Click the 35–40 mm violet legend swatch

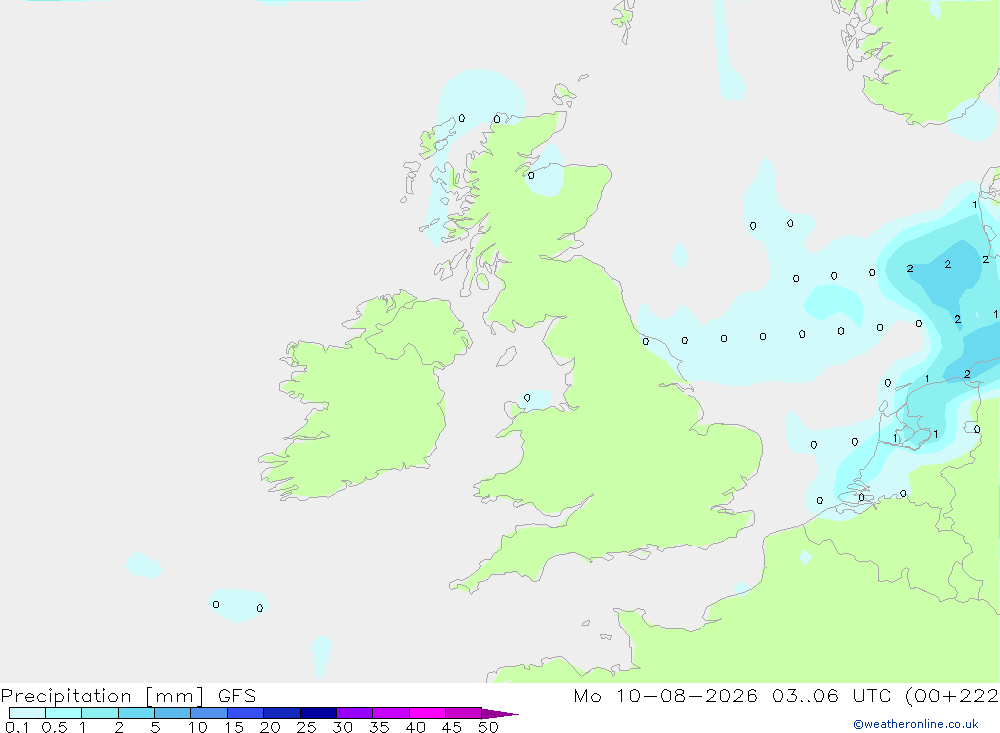click(x=391, y=713)
